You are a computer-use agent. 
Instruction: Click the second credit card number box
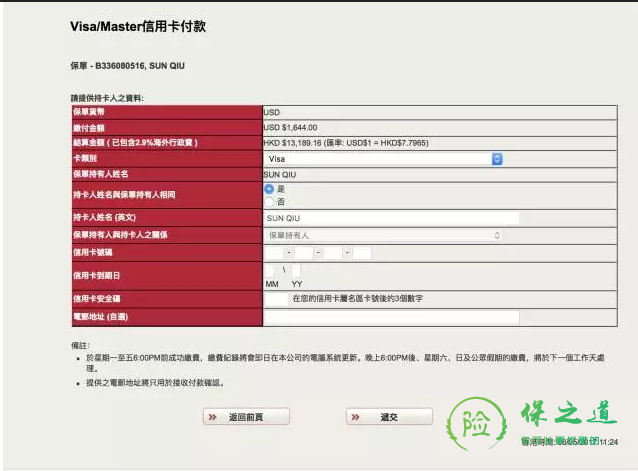pyautogui.click(x=304, y=253)
